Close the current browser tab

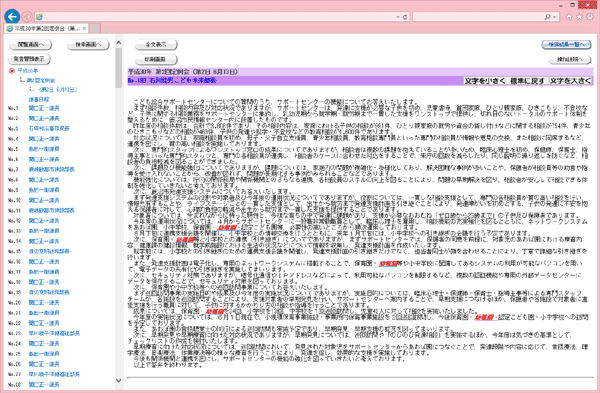pos(84,28)
